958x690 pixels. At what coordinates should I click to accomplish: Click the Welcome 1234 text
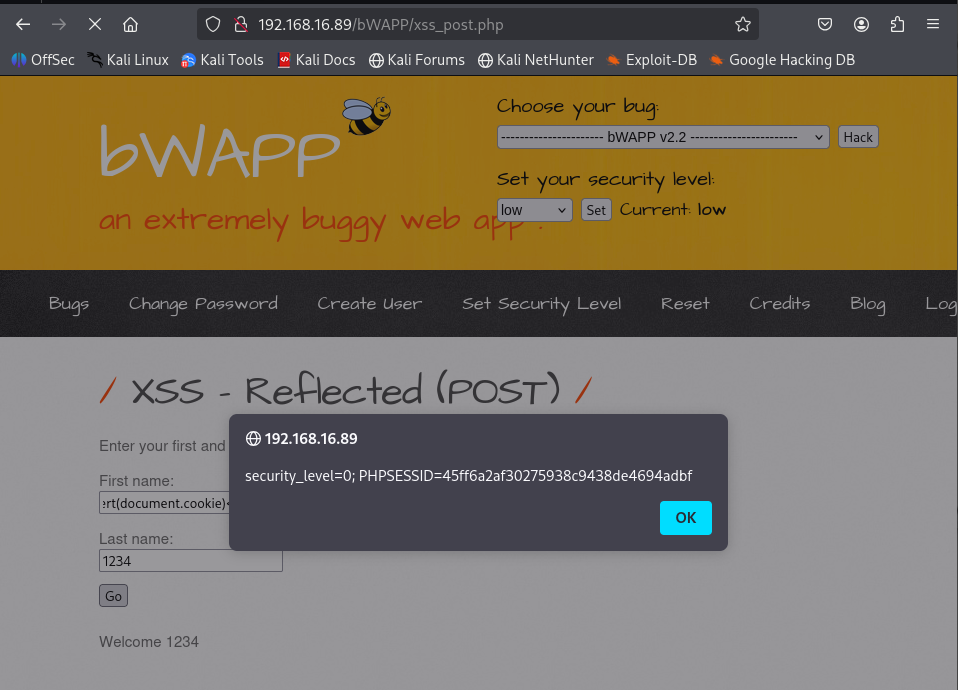click(x=149, y=642)
